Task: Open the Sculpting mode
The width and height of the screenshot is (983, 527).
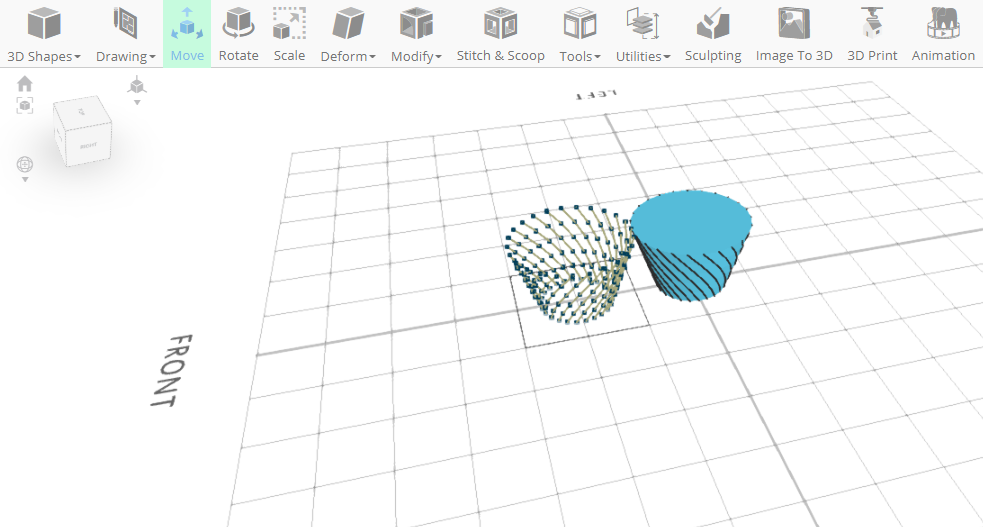Action: pyautogui.click(x=713, y=34)
